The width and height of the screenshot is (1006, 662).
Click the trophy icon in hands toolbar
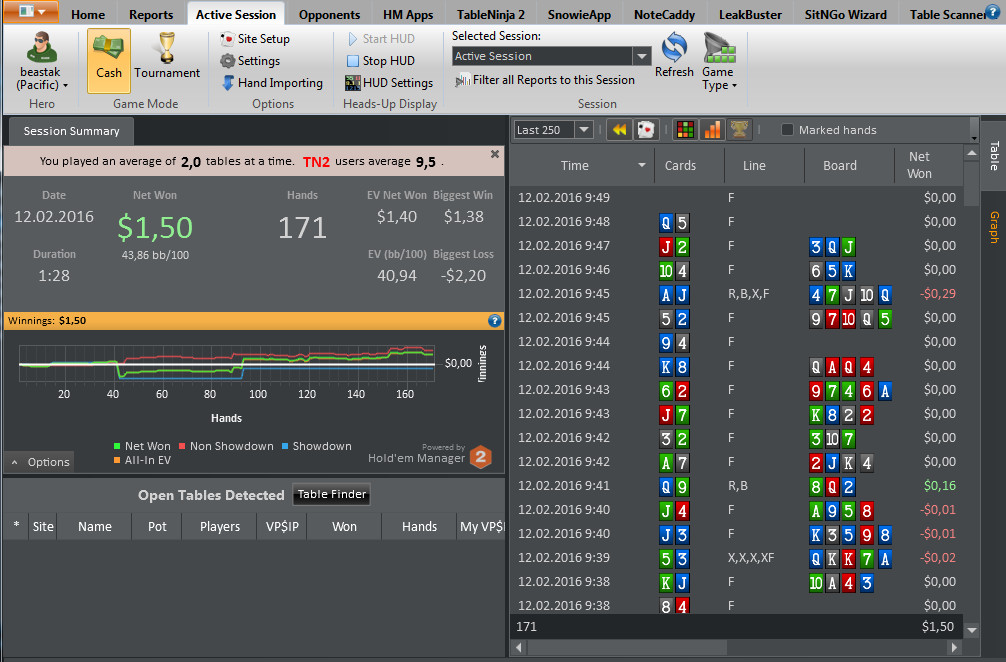[x=739, y=130]
